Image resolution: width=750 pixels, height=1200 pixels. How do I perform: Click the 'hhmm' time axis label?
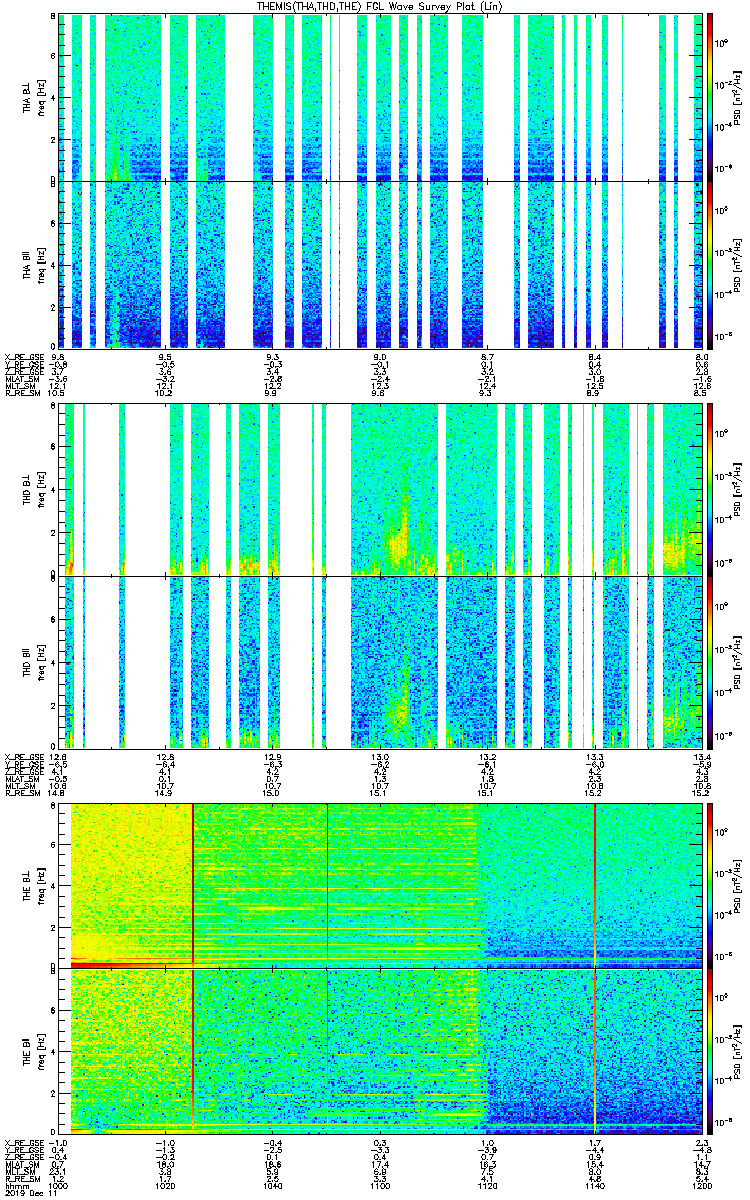coord(15,1185)
